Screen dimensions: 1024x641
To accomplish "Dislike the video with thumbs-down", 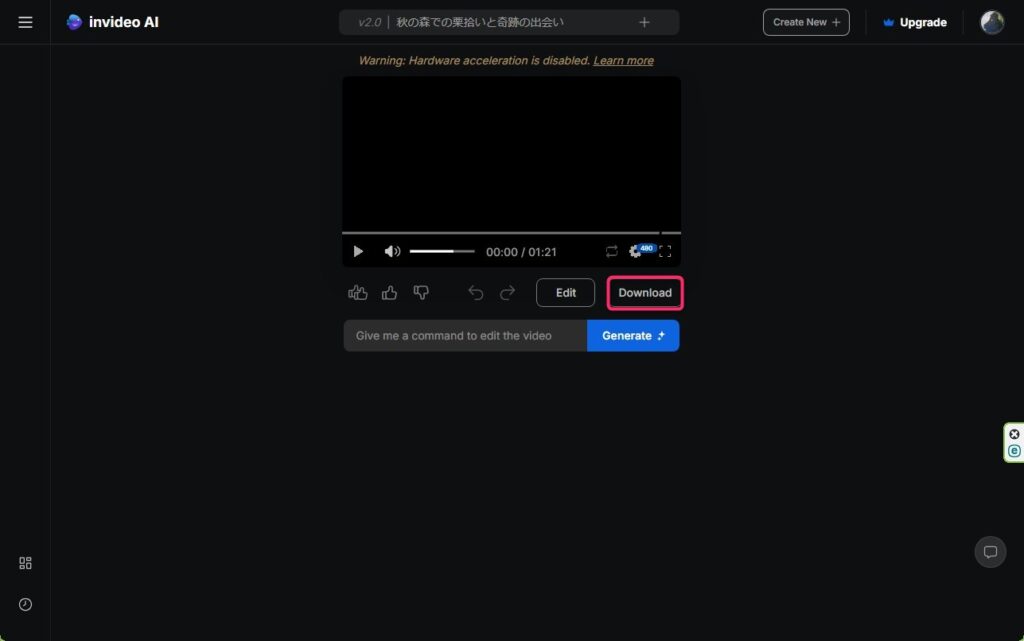I will pos(421,292).
